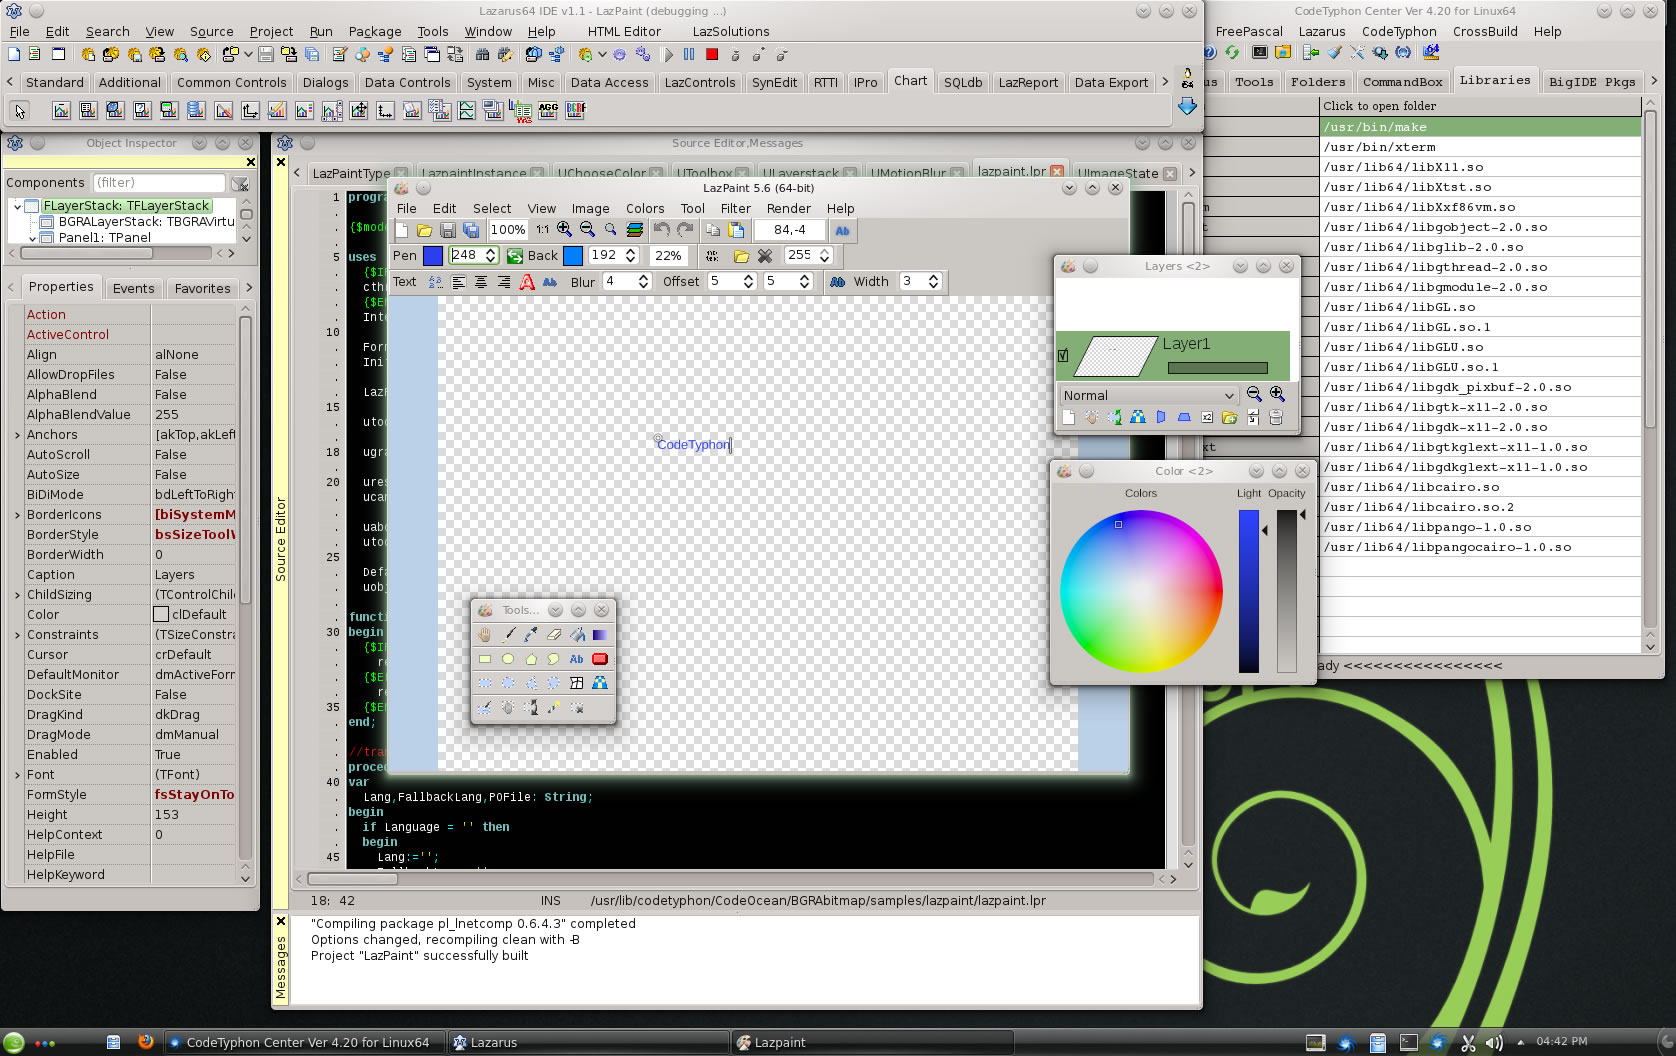The height and width of the screenshot is (1056, 1676).
Task: Click the volume icon in system tray
Action: (x=1494, y=1042)
